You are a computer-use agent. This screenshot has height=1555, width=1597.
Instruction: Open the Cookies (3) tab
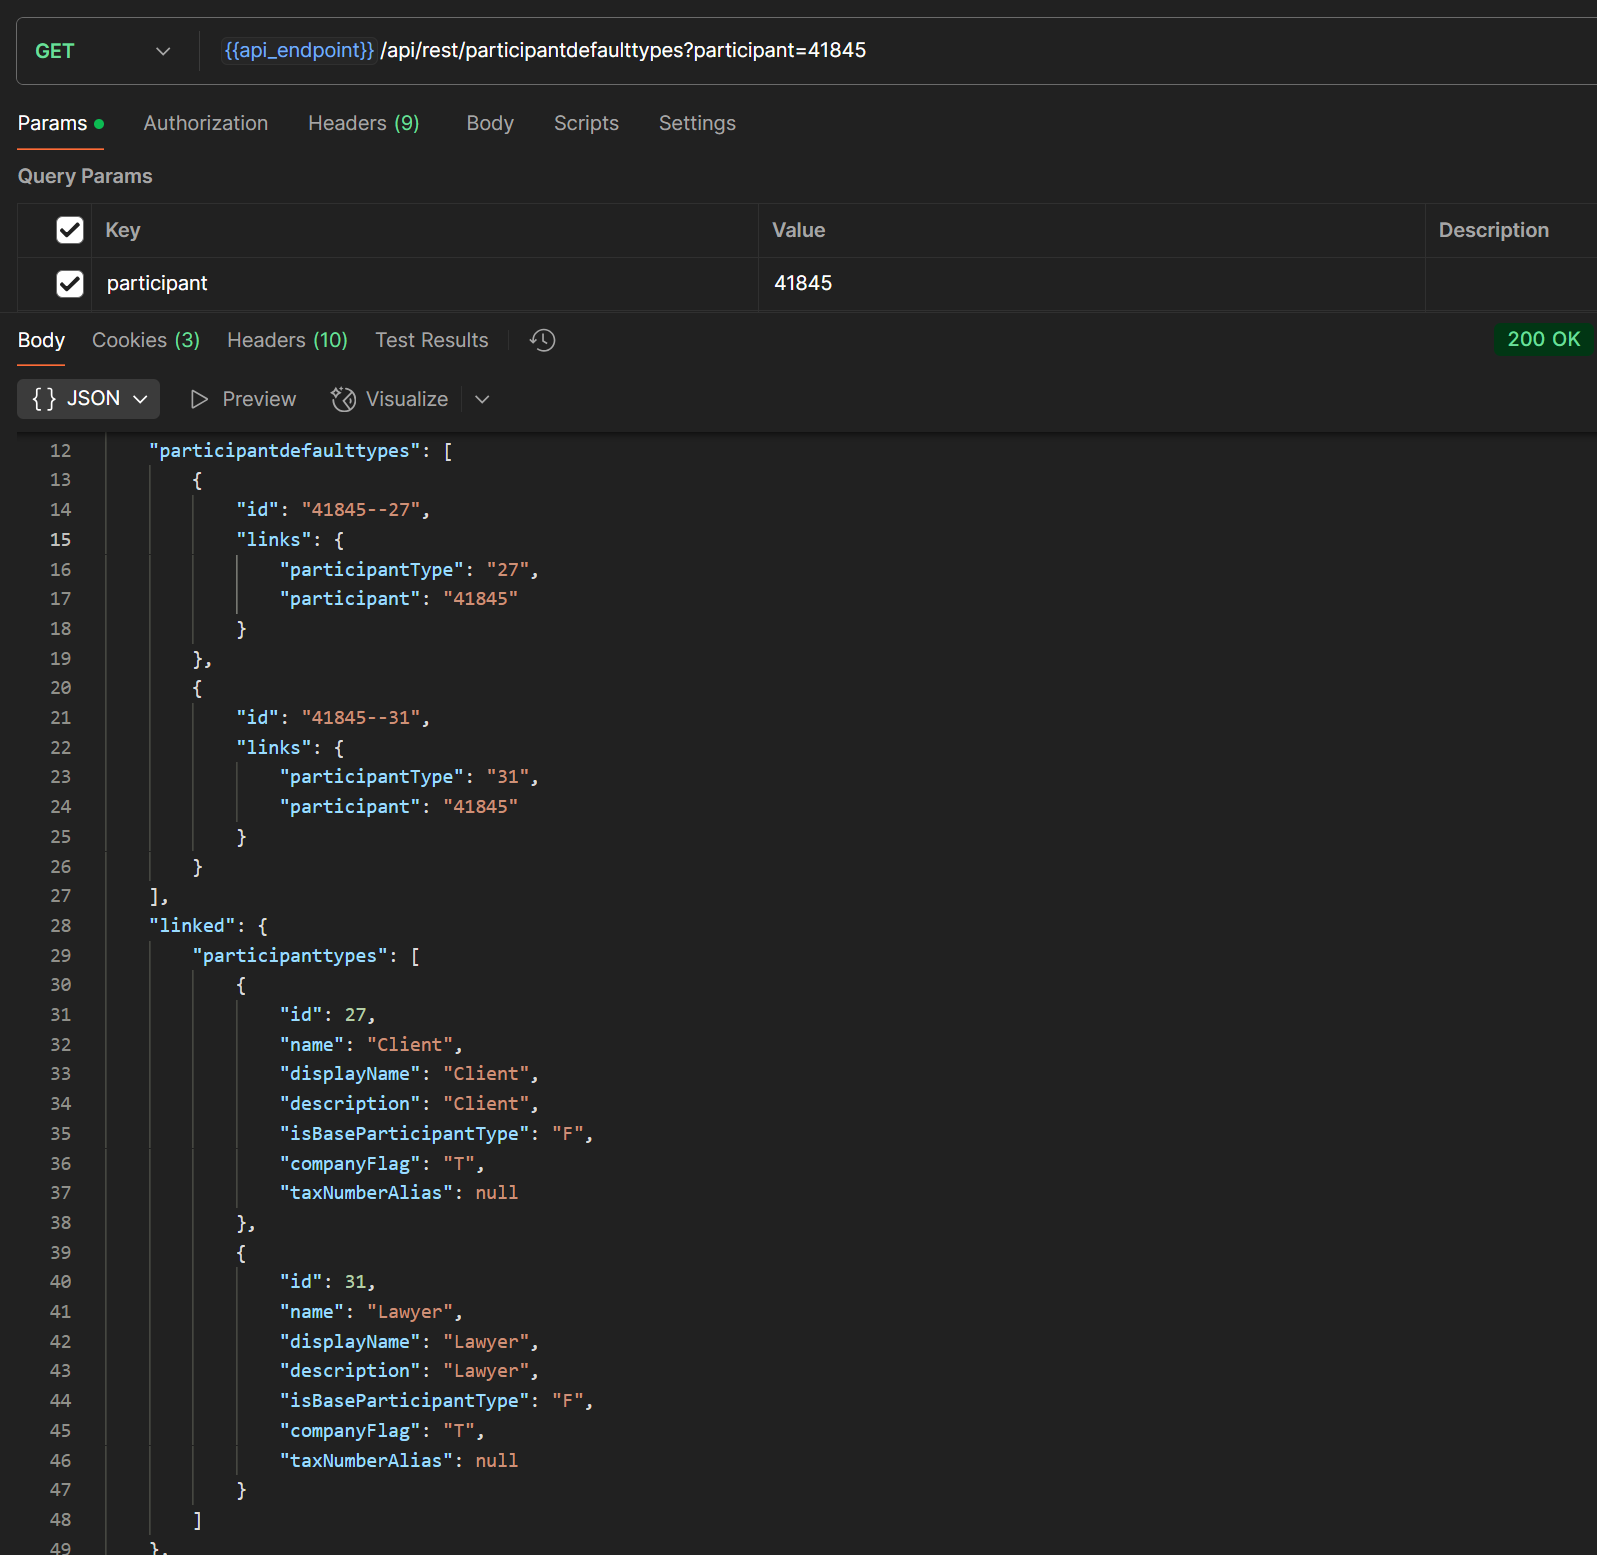pos(146,340)
